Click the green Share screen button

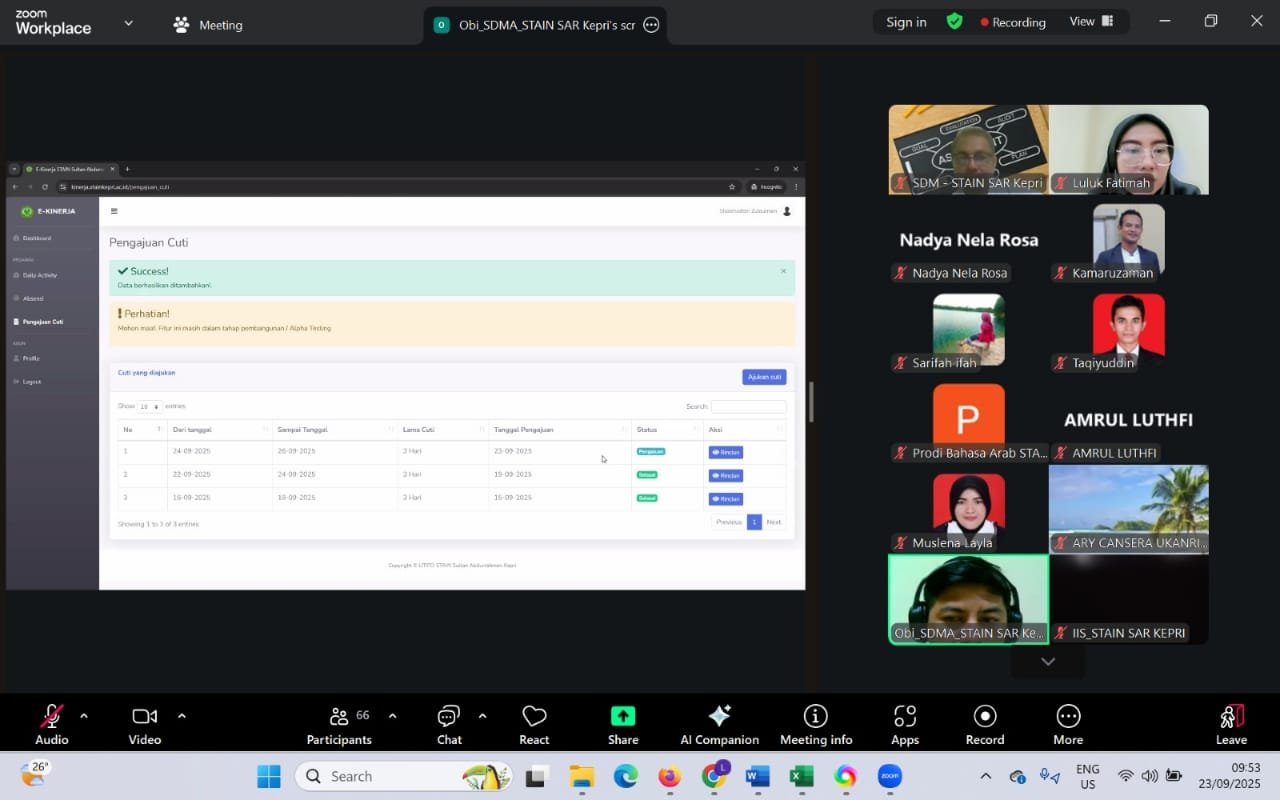pos(623,724)
